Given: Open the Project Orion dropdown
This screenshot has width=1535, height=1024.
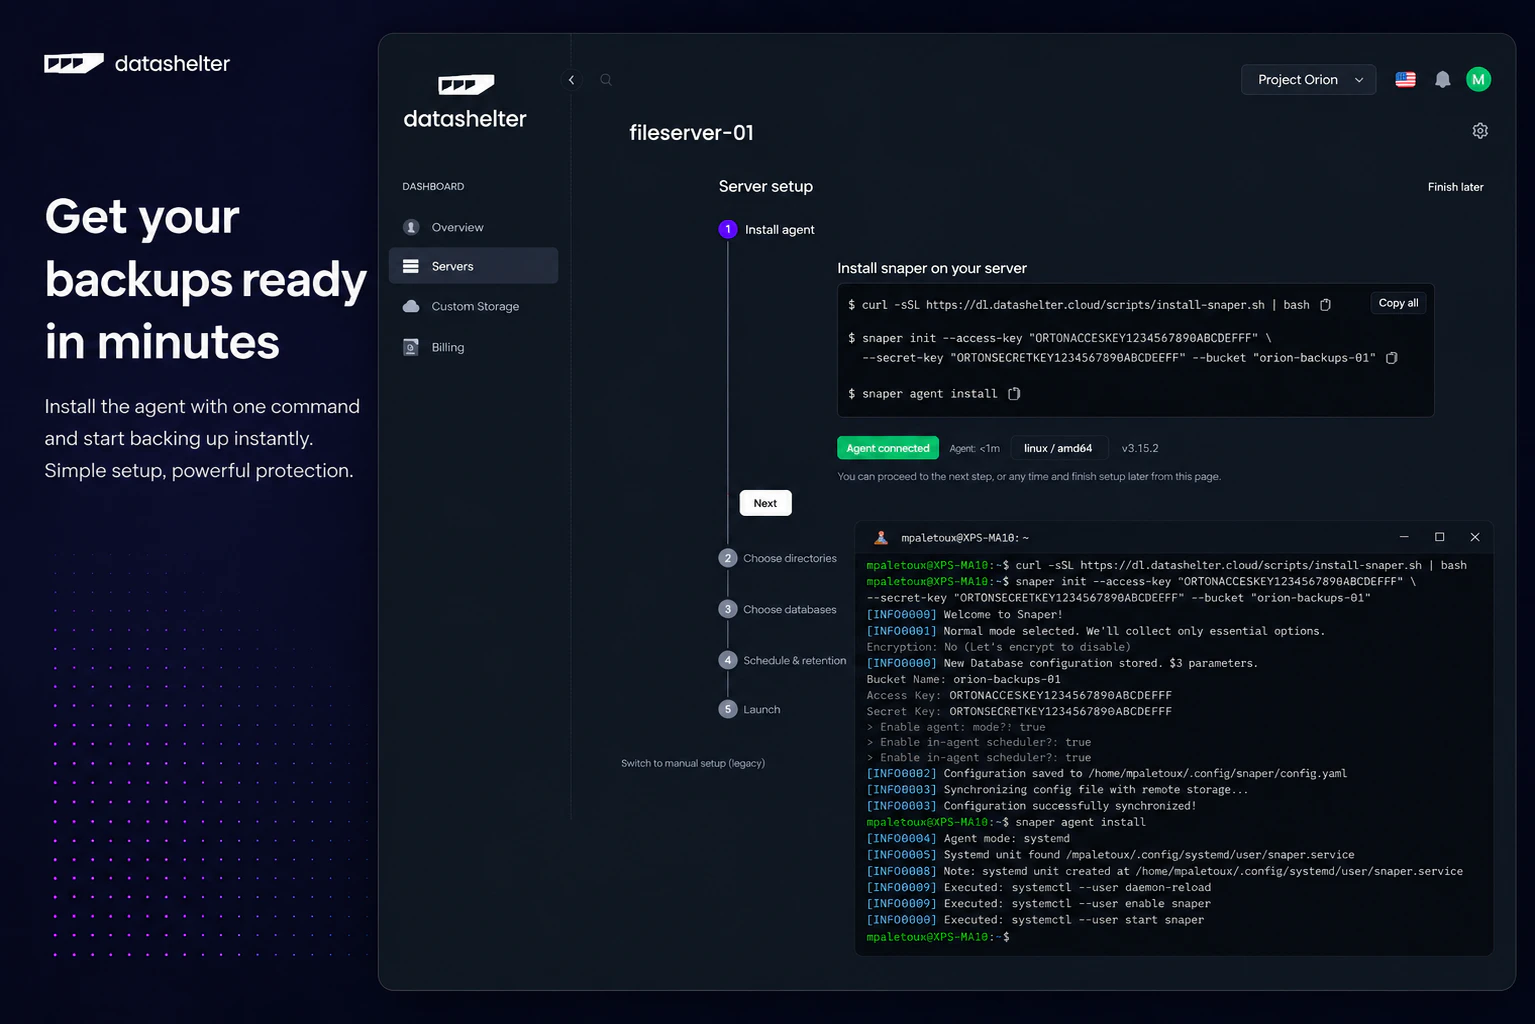Looking at the screenshot, I should 1308,80.
